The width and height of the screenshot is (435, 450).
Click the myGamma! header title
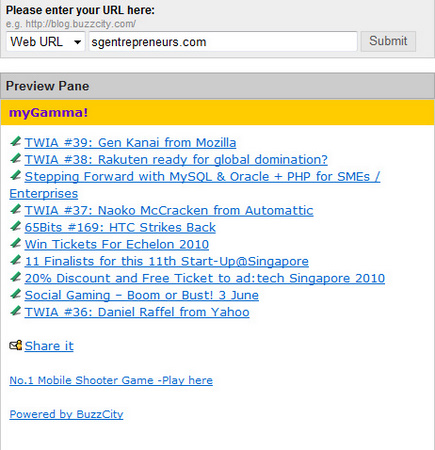(x=49, y=113)
